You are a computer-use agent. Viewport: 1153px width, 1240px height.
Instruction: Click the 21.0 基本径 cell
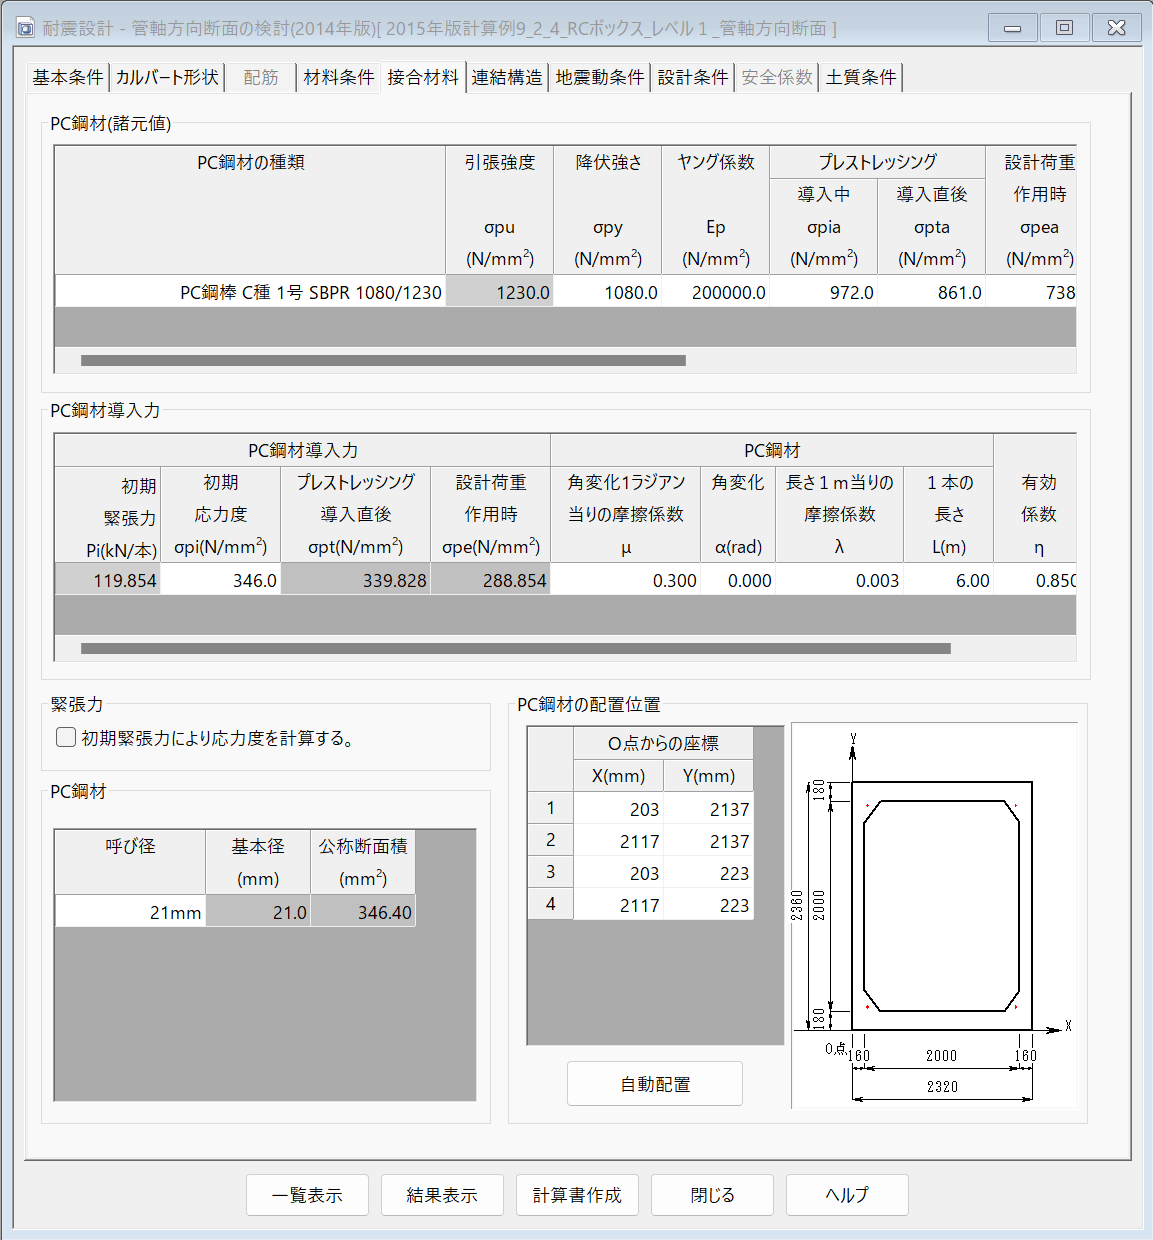(258, 912)
